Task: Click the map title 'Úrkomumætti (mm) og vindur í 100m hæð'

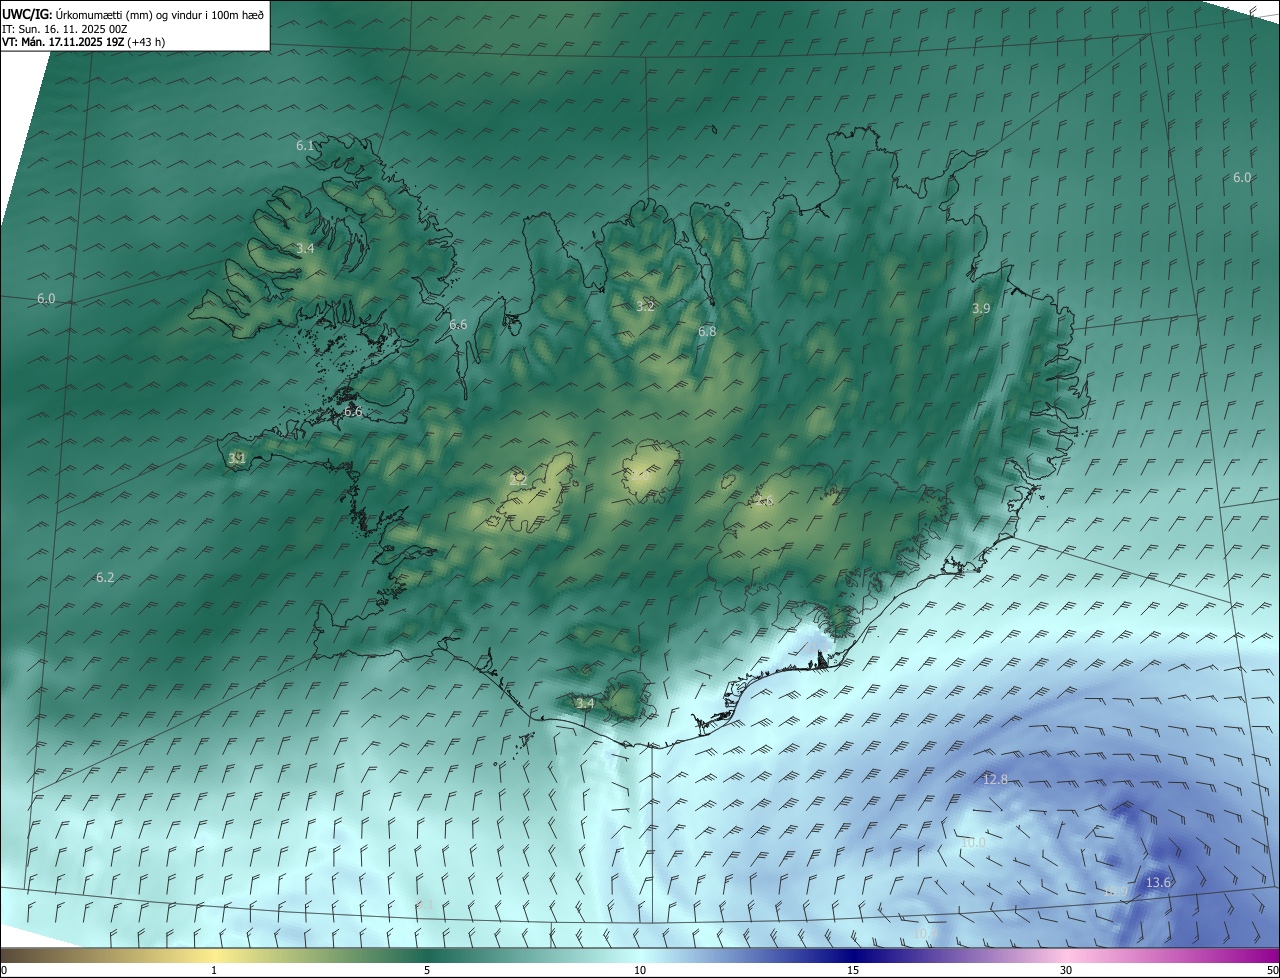Action: 159,15
